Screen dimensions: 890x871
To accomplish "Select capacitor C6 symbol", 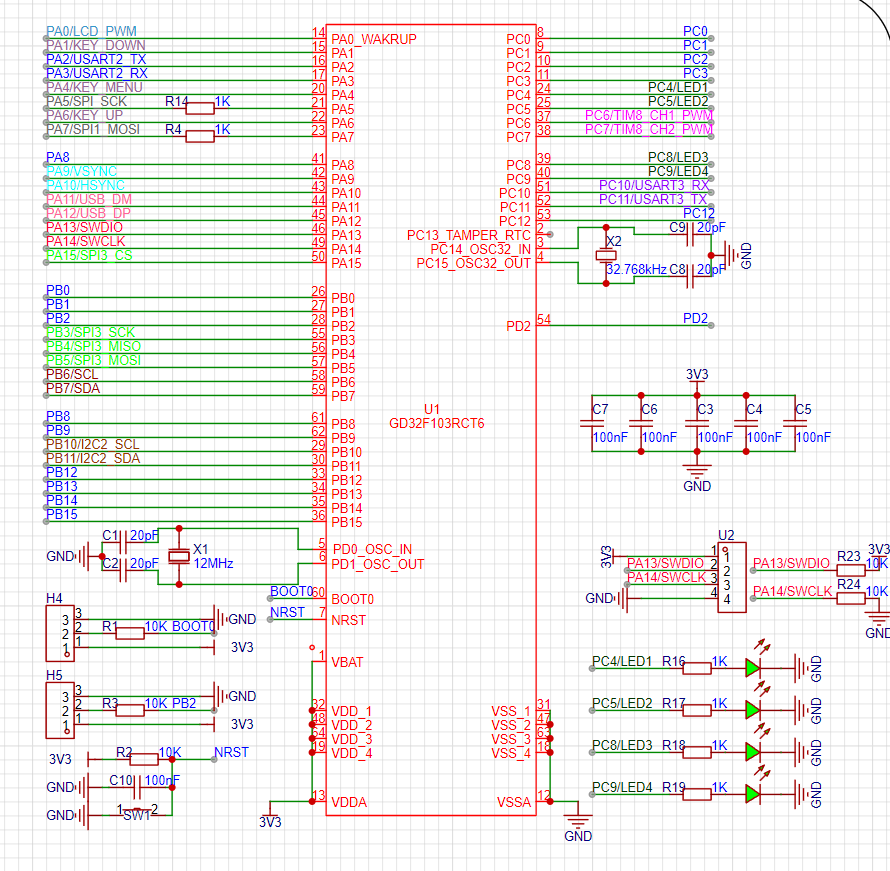I will click(x=641, y=423).
